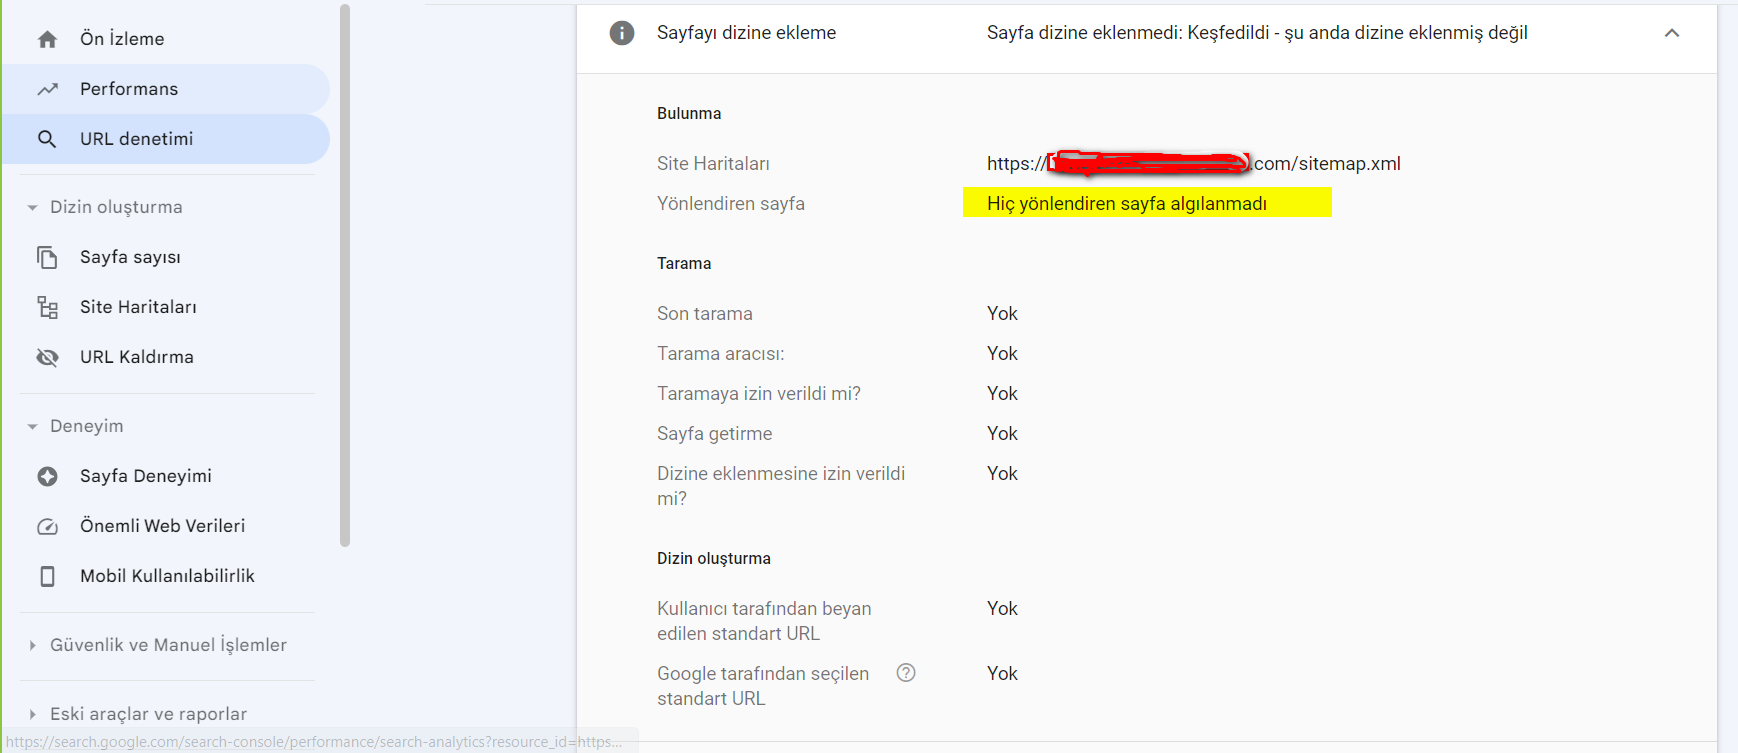This screenshot has height=753, width=1738.
Task: Open Önemli Web Verileri report
Action: [x=165, y=526]
